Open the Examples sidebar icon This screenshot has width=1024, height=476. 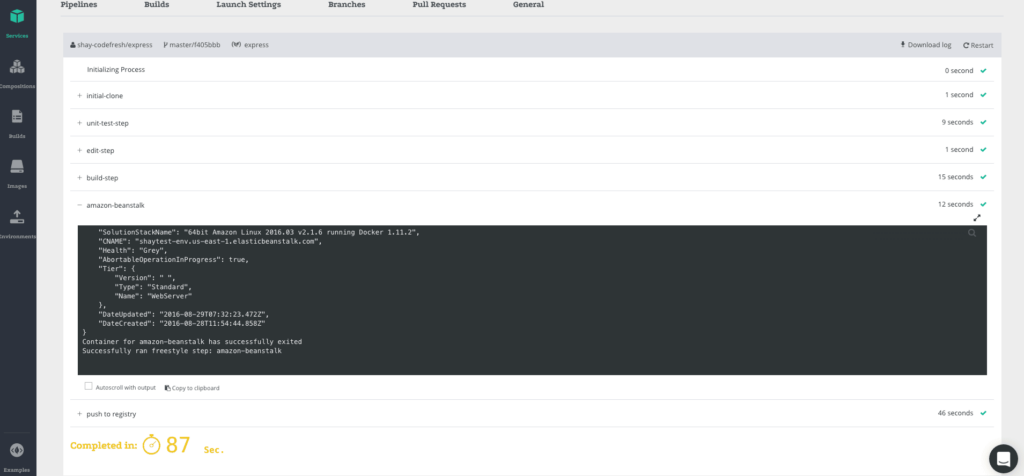click(x=17, y=451)
